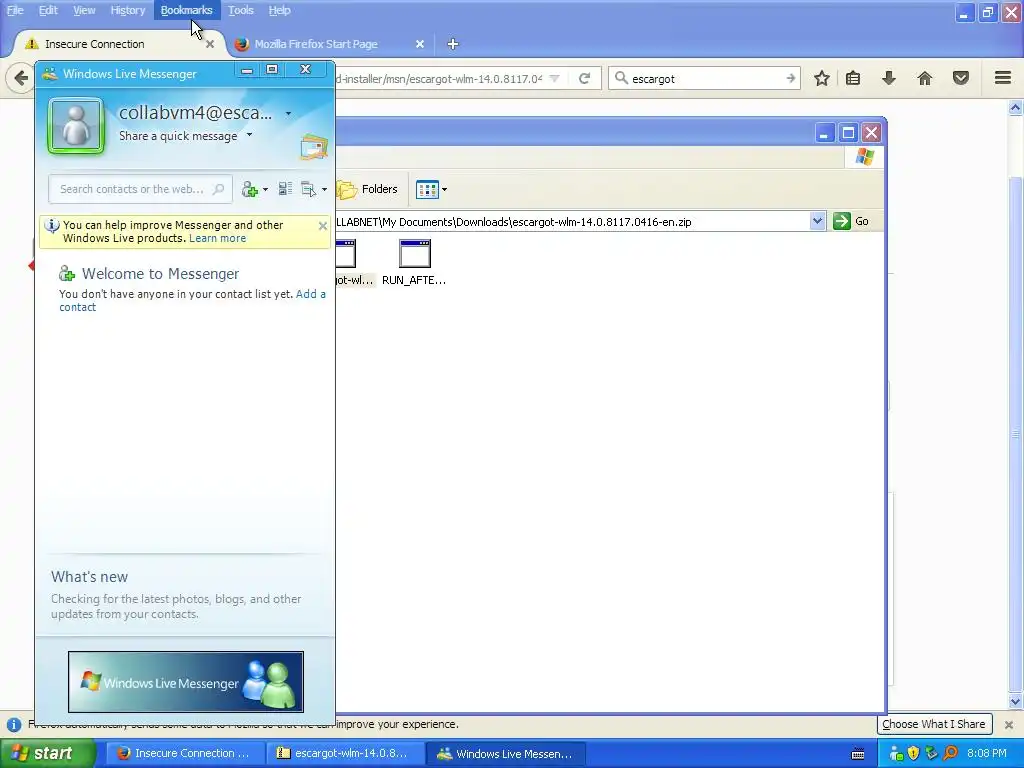Focus the Search contacts or the web field
Image resolution: width=1024 pixels, height=768 pixels.
pyautogui.click(x=140, y=189)
